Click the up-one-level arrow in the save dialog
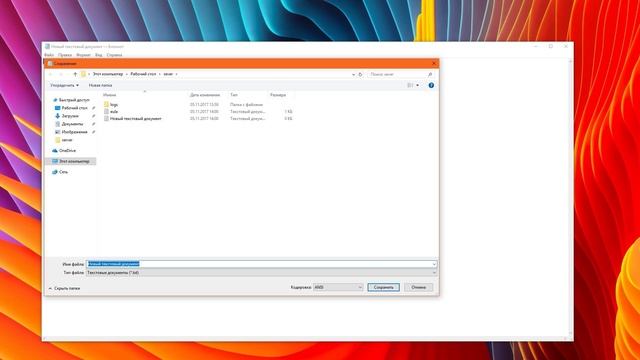640x360 pixels. [x=75, y=74]
